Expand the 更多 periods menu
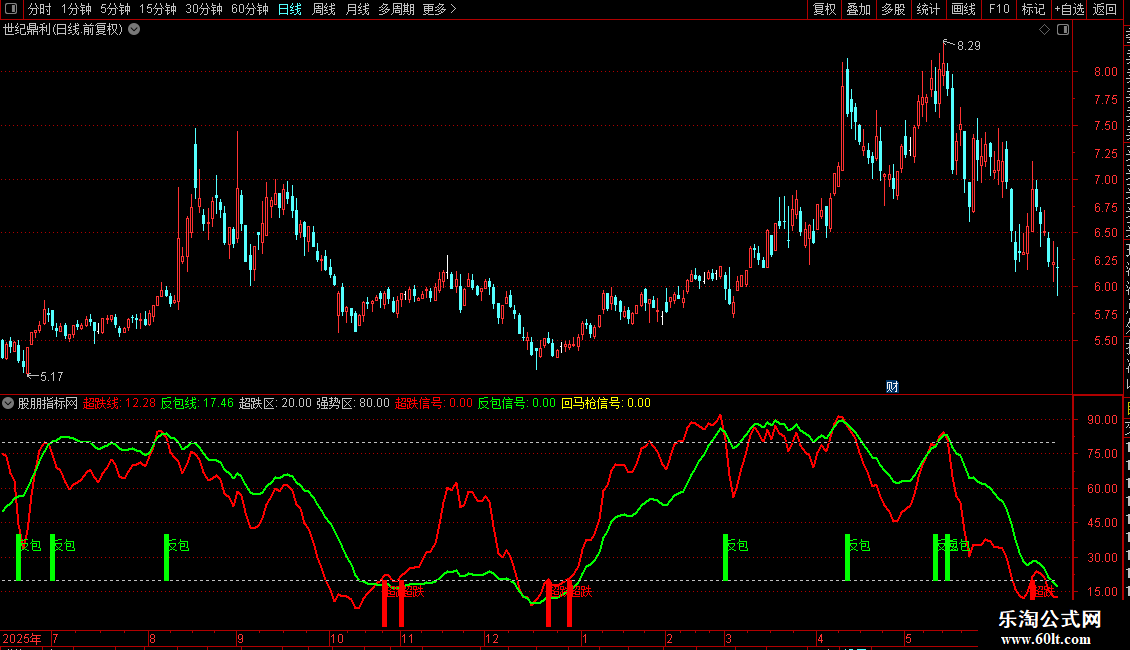Screen dimensions: 1130x650 [439, 9]
